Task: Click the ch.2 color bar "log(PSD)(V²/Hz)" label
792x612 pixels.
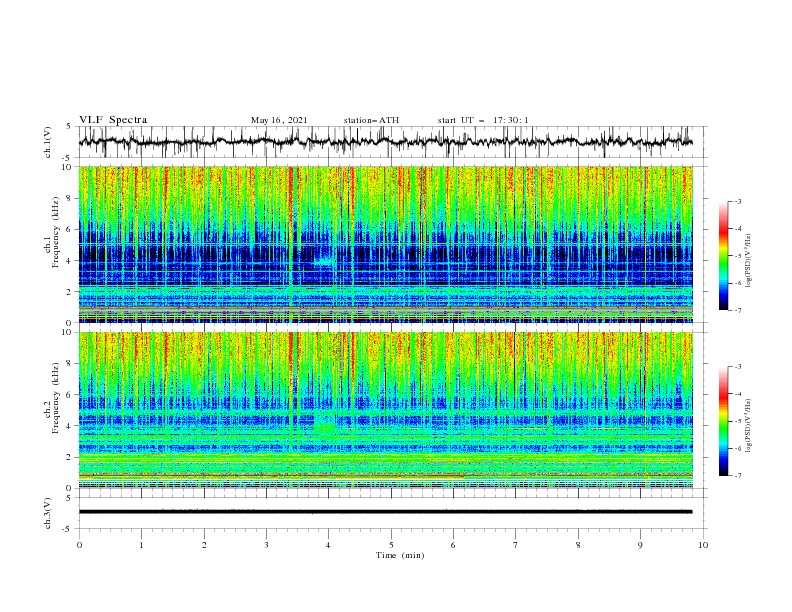Action: tap(749, 425)
